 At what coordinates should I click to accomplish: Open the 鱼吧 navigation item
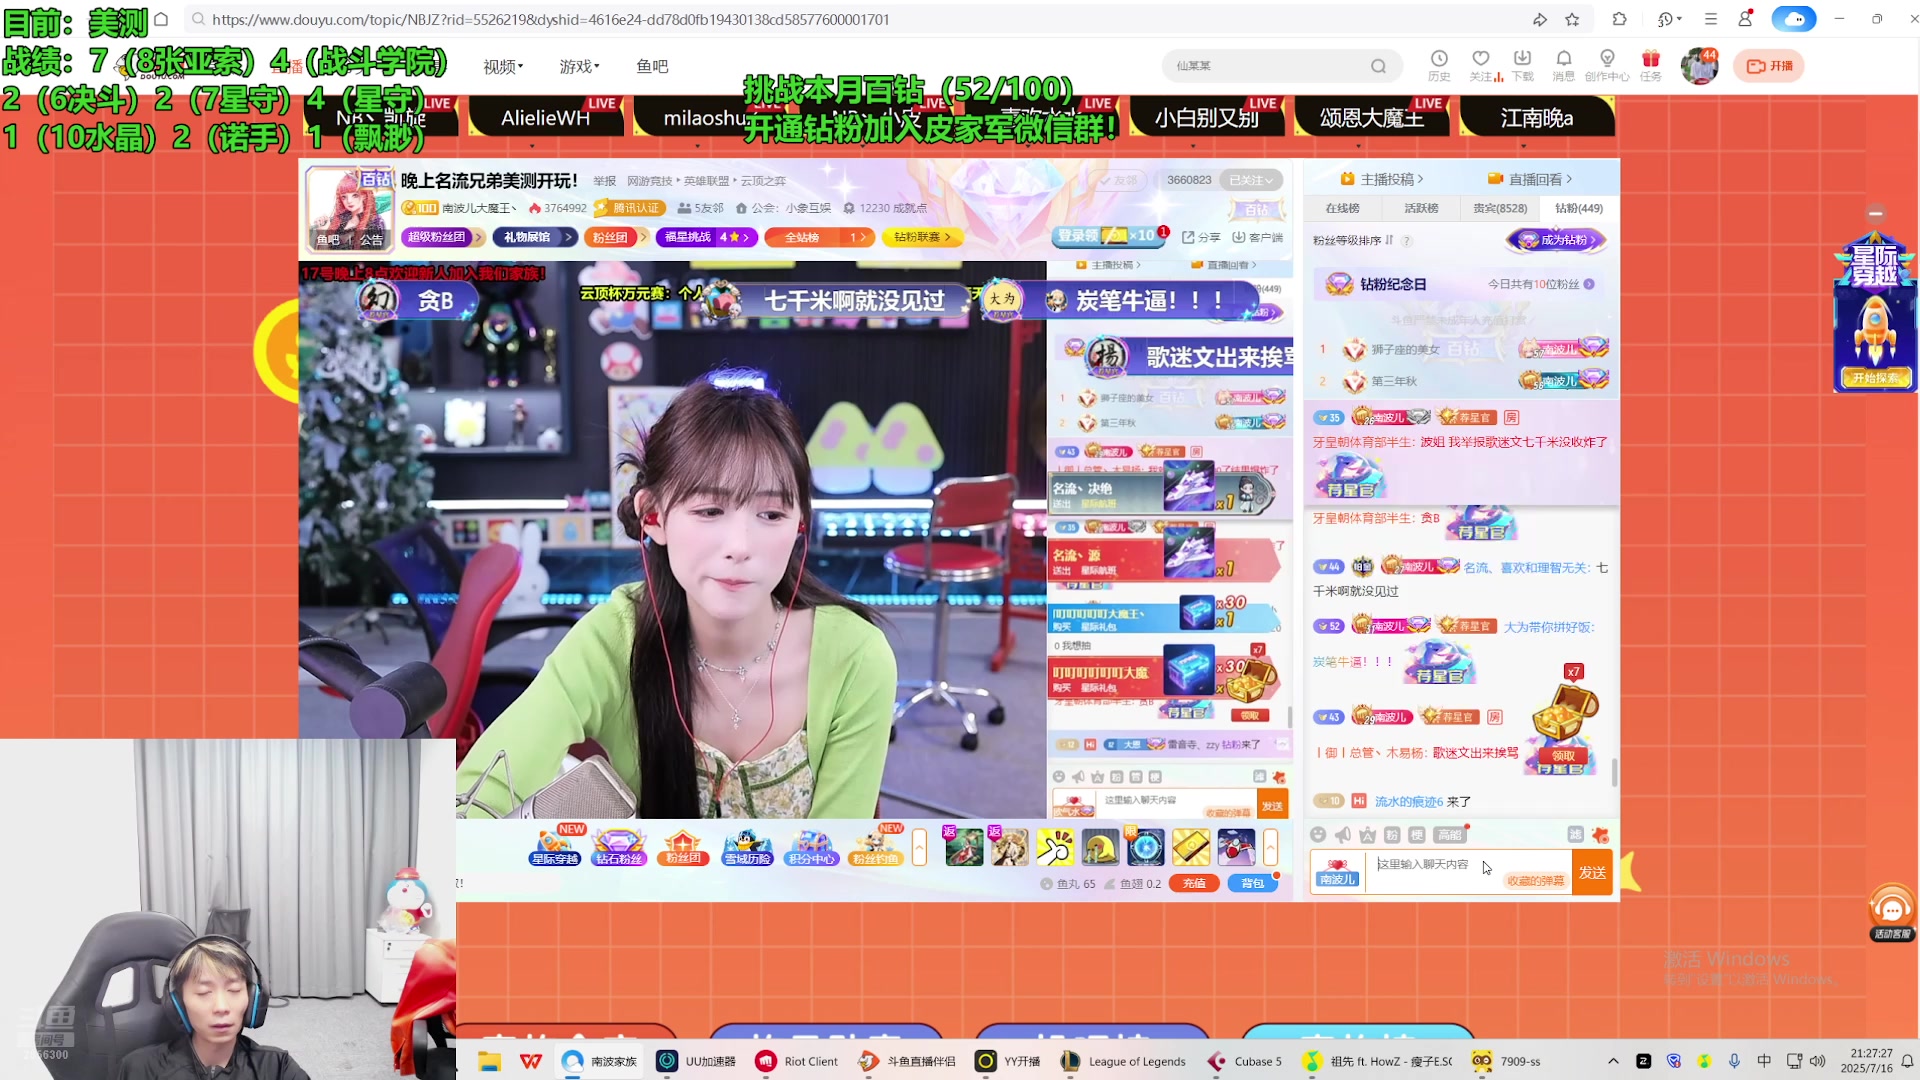[652, 66]
